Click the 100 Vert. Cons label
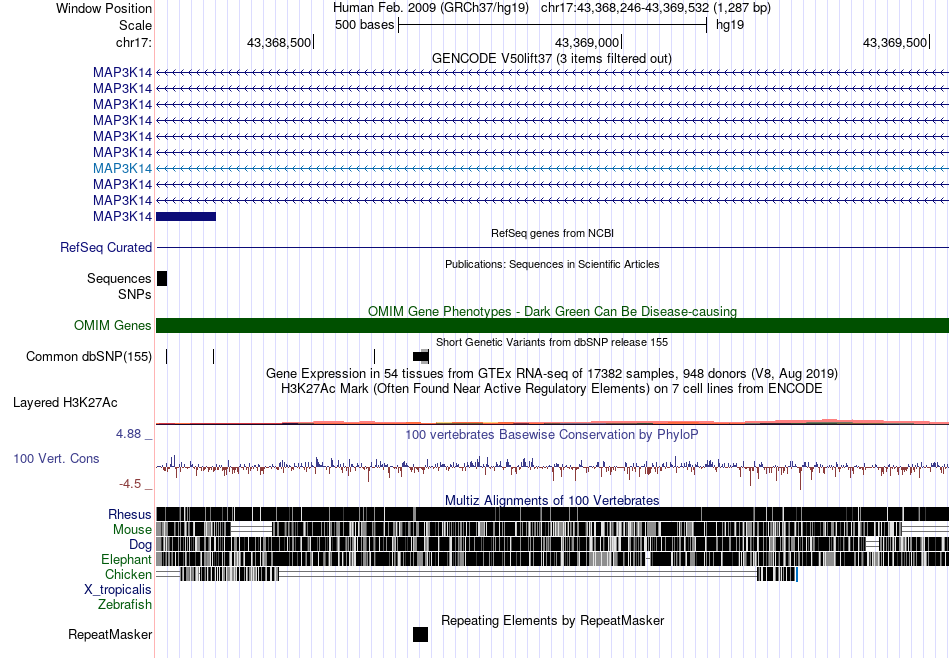The image size is (950, 658). pos(56,458)
